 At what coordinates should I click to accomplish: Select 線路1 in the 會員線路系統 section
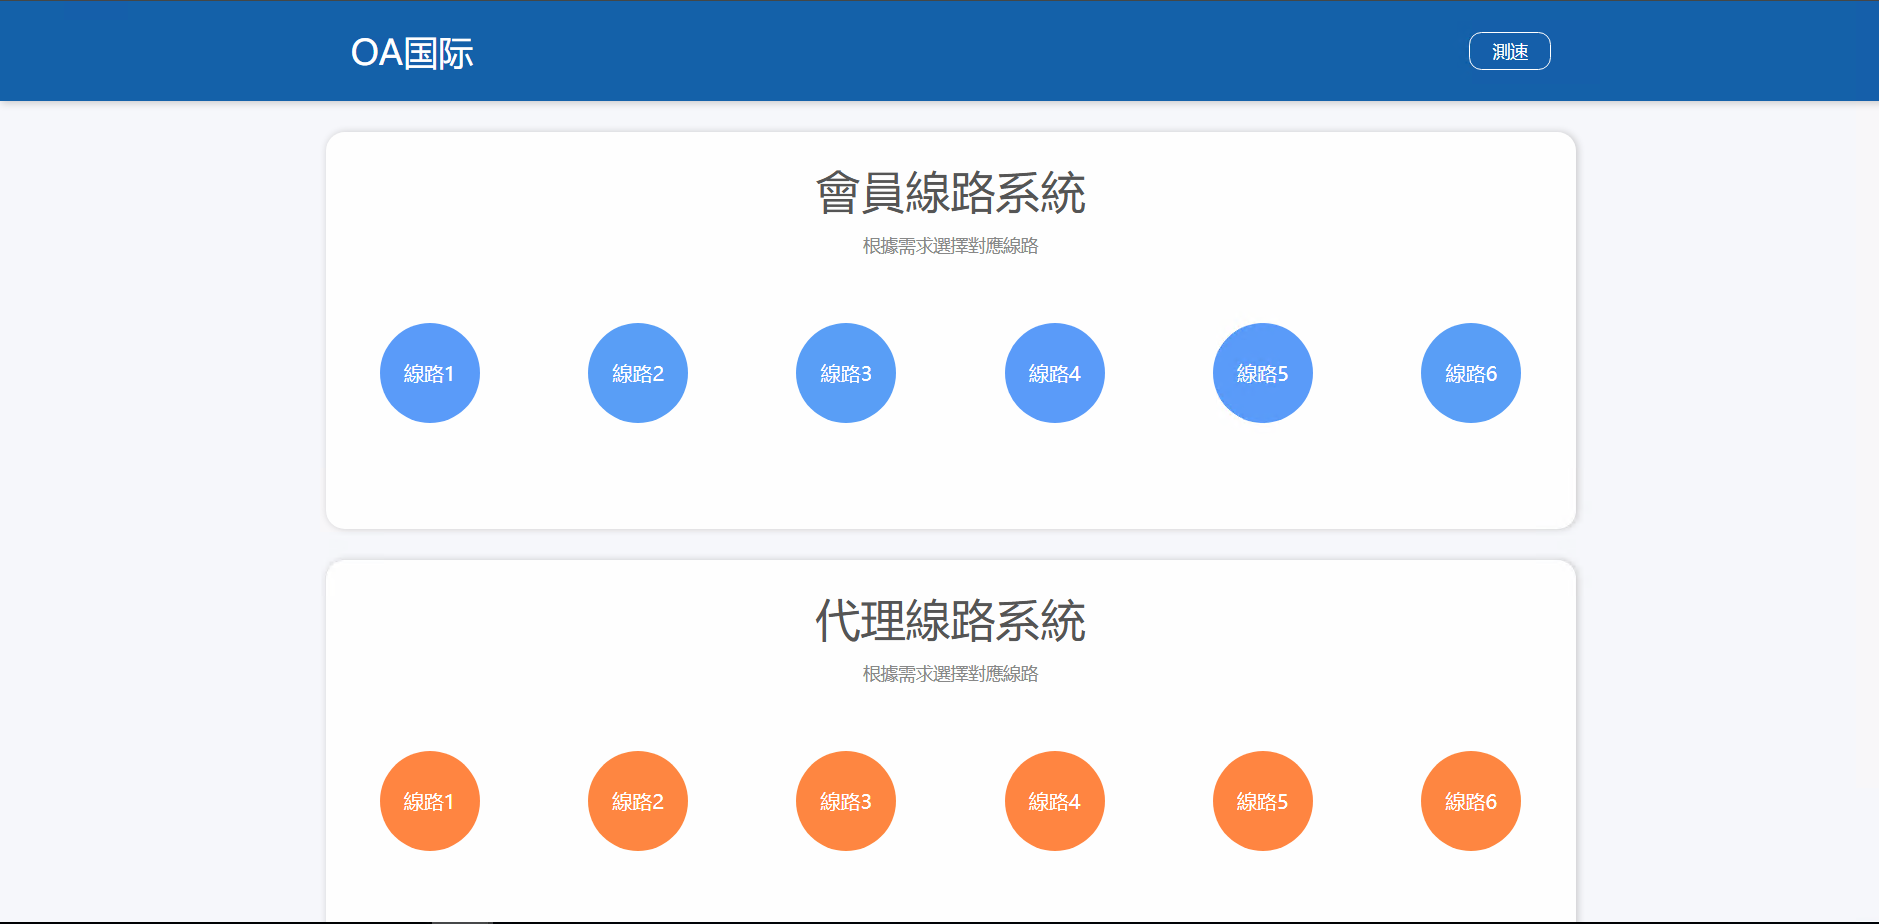(429, 372)
